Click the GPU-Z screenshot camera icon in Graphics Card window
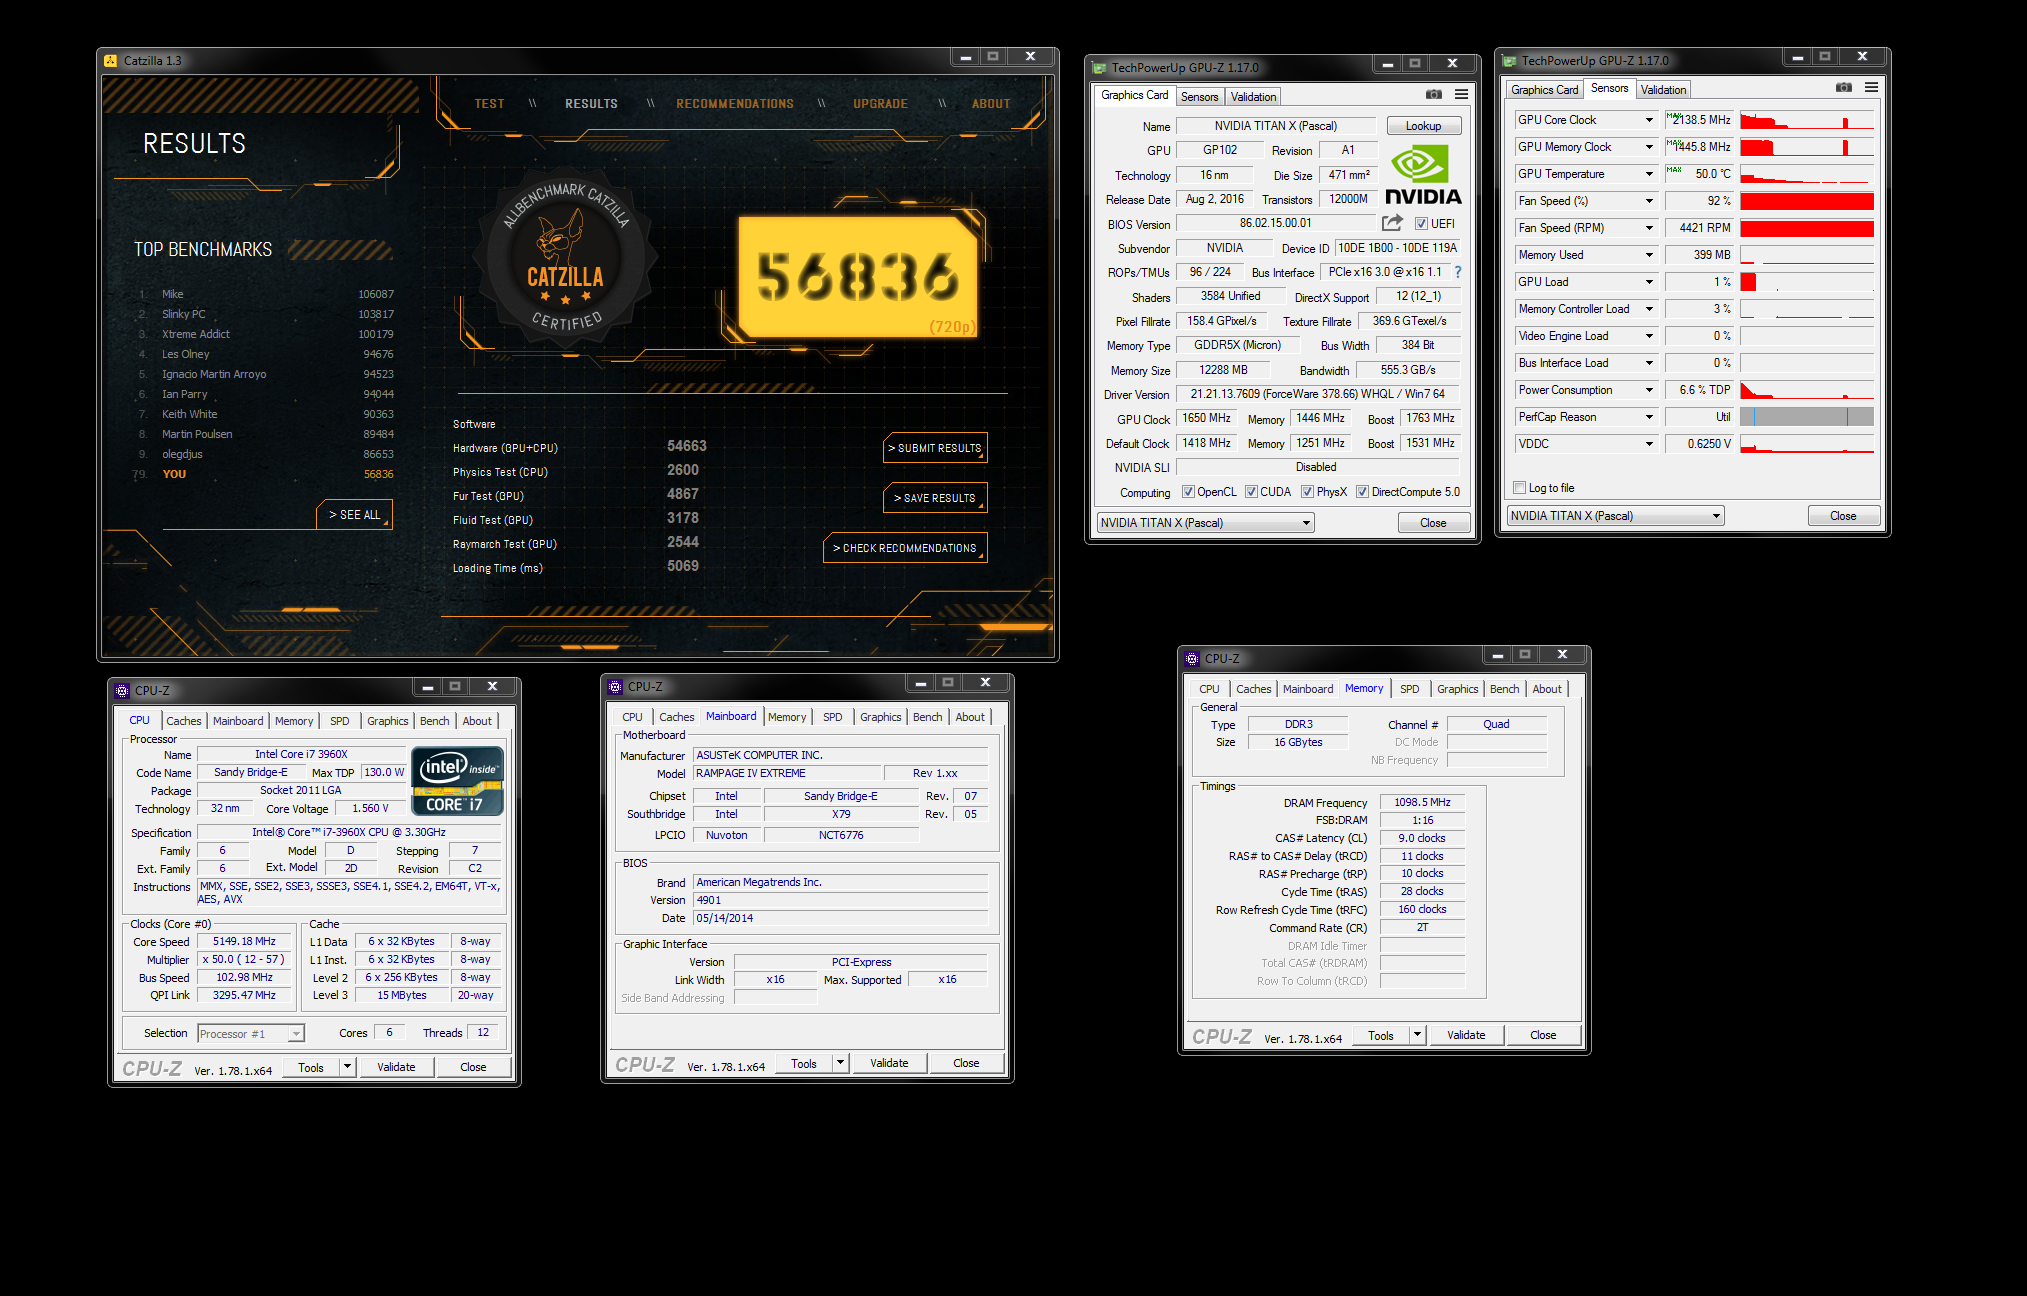 pyautogui.click(x=1434, y=94)
